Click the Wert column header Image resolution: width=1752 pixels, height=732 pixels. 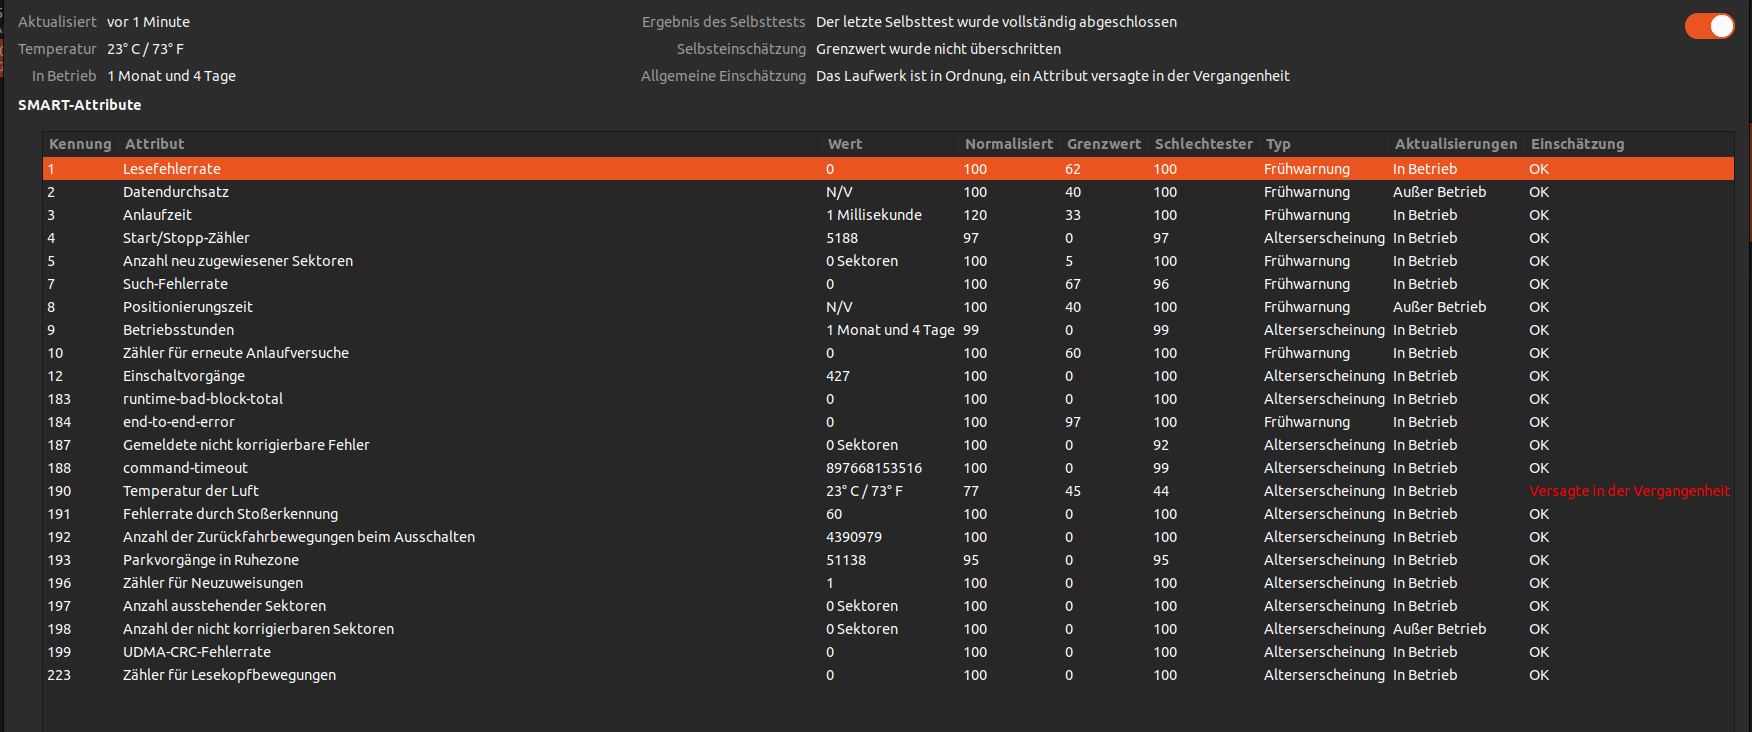tap(845, 144)
